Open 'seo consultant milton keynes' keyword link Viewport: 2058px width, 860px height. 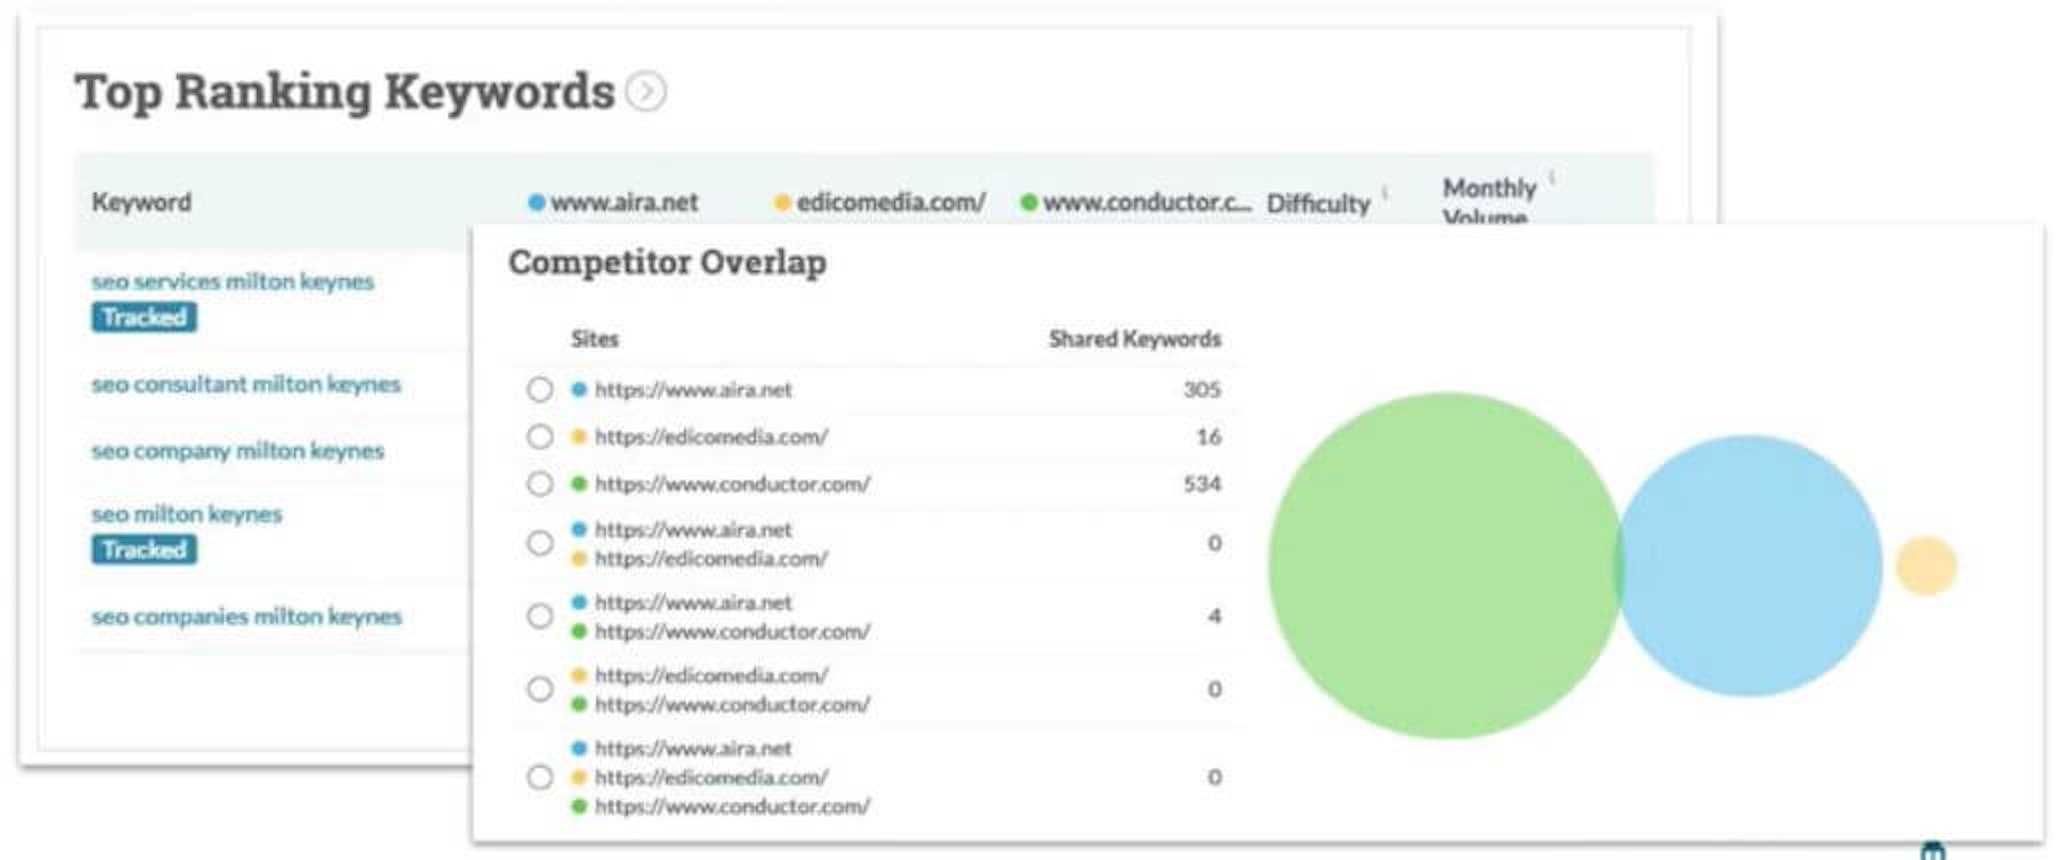coord(245,384)
